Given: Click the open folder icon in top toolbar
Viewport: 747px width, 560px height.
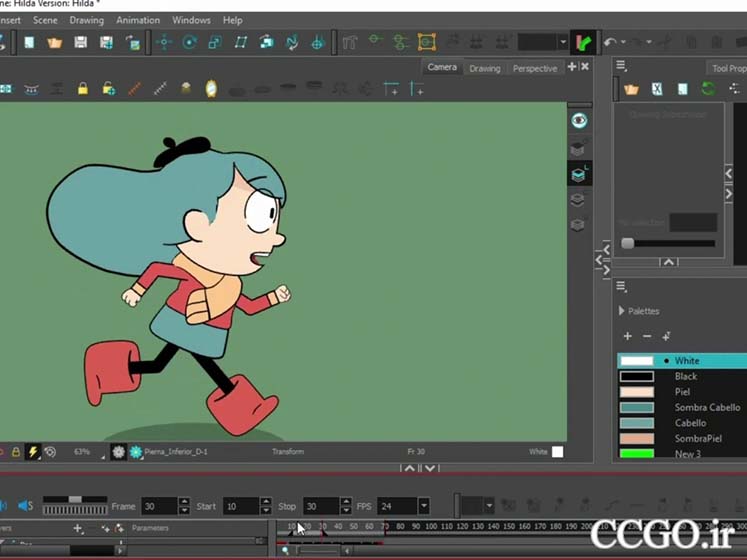Looking at the screenshot, I should [55, 43].
